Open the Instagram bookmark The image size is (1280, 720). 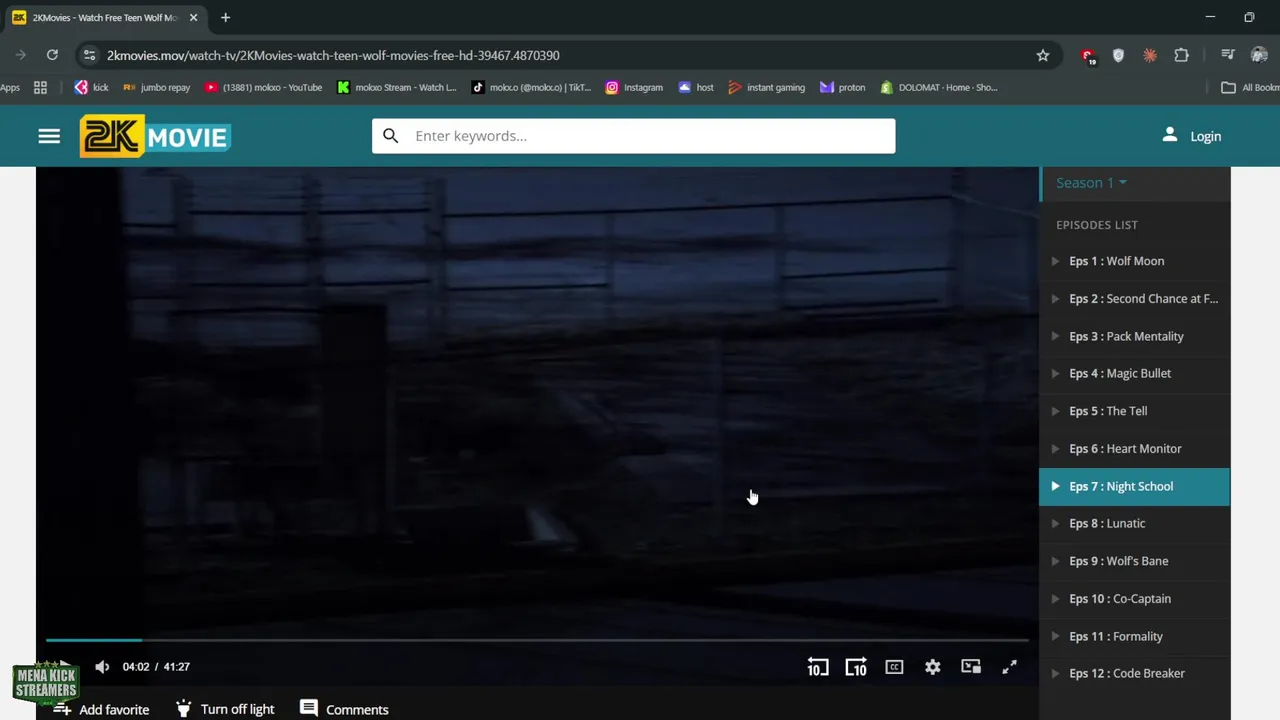pyautogui.click(x=634, y=87)
